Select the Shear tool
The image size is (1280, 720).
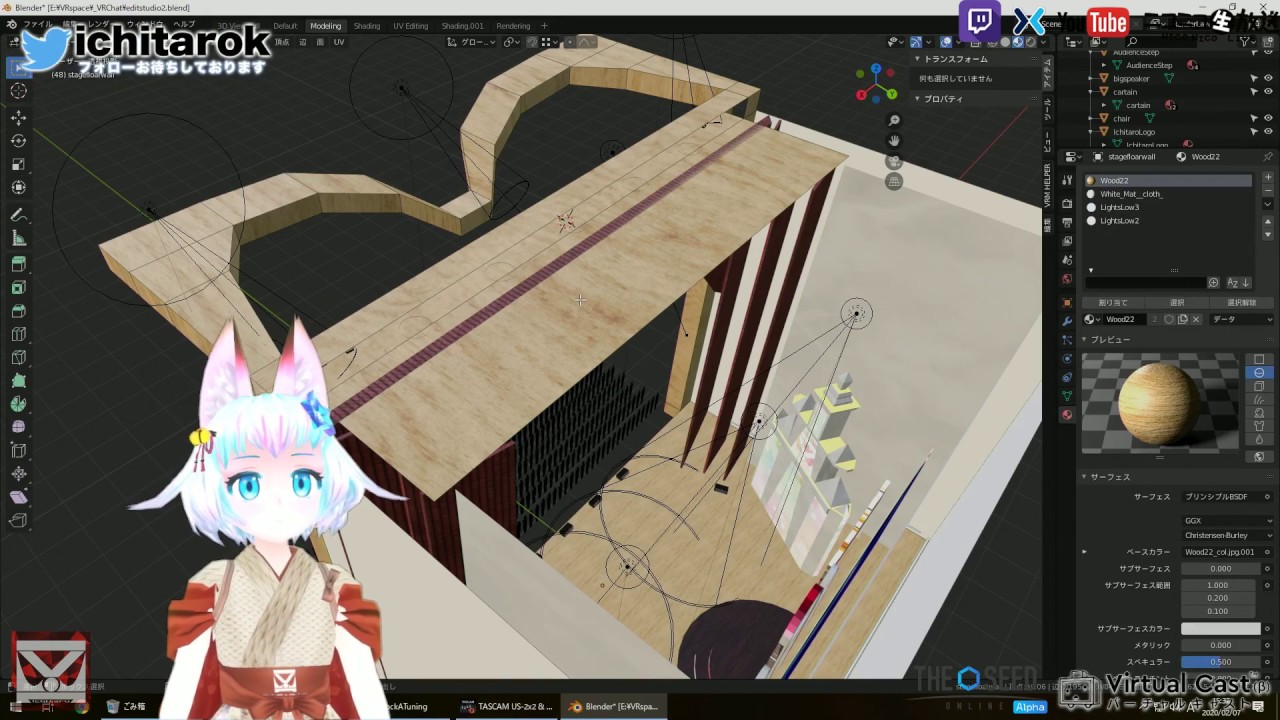coord(18,497)
